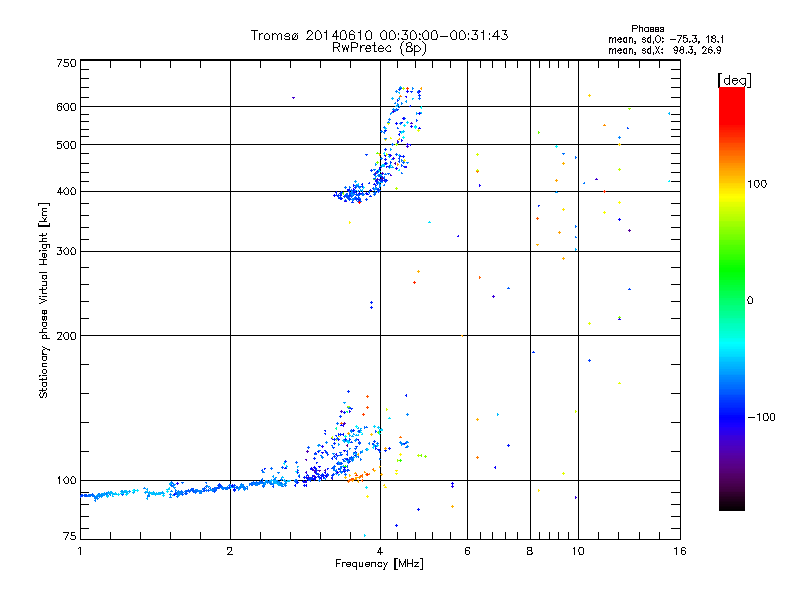The height and width of the screenshot is (600, 800).
Task: Click the x-axis tick label '6'
Action: [467, 551]
